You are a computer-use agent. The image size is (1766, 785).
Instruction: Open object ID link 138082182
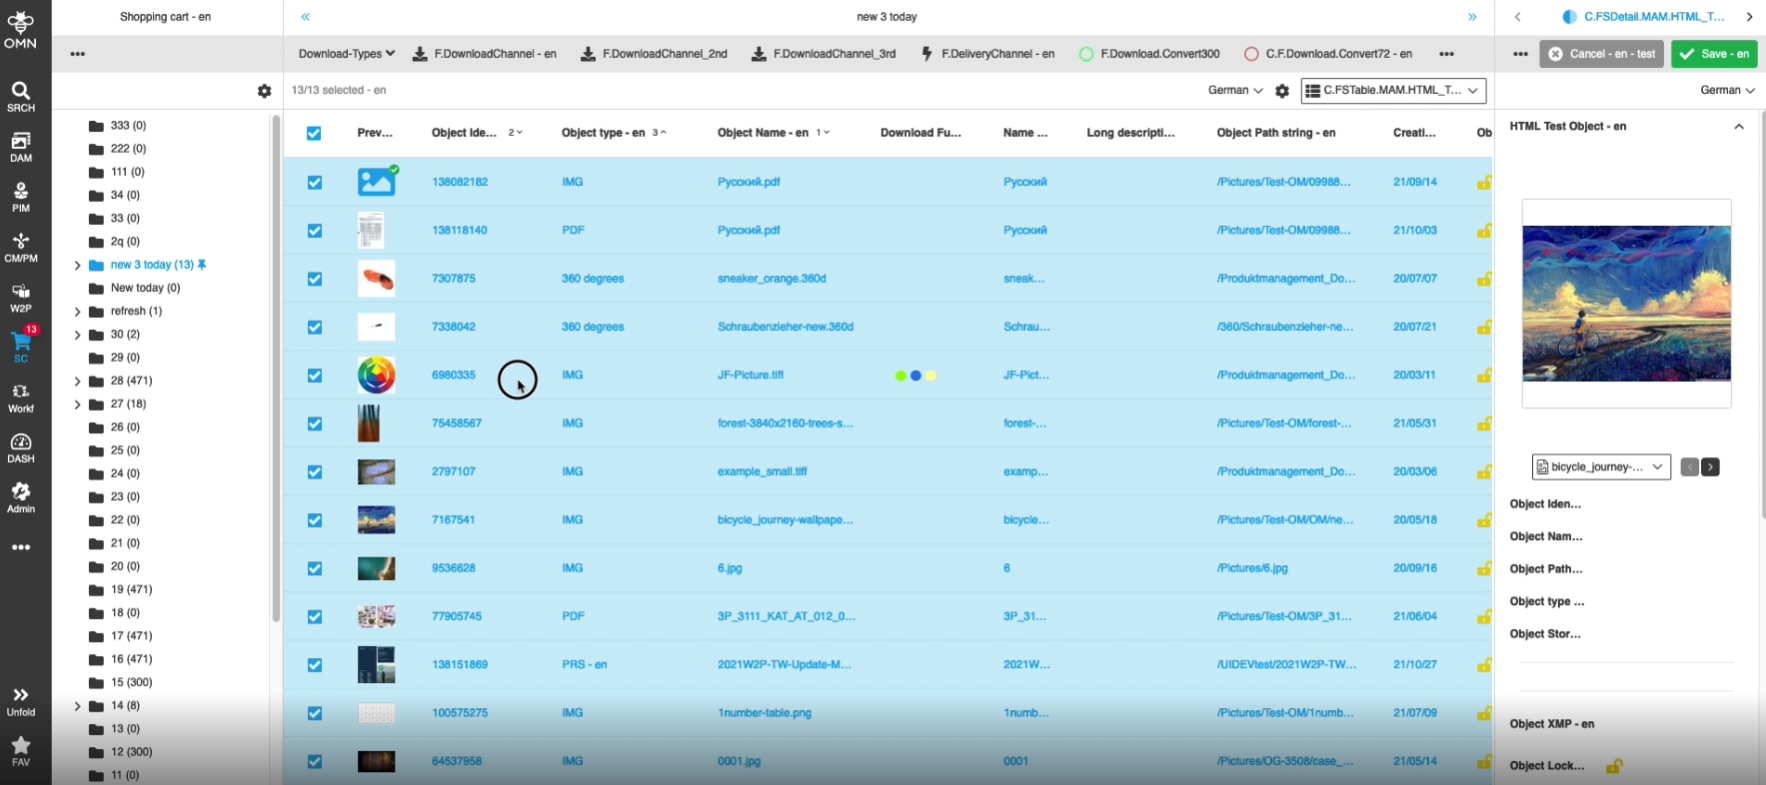point(460,182)
